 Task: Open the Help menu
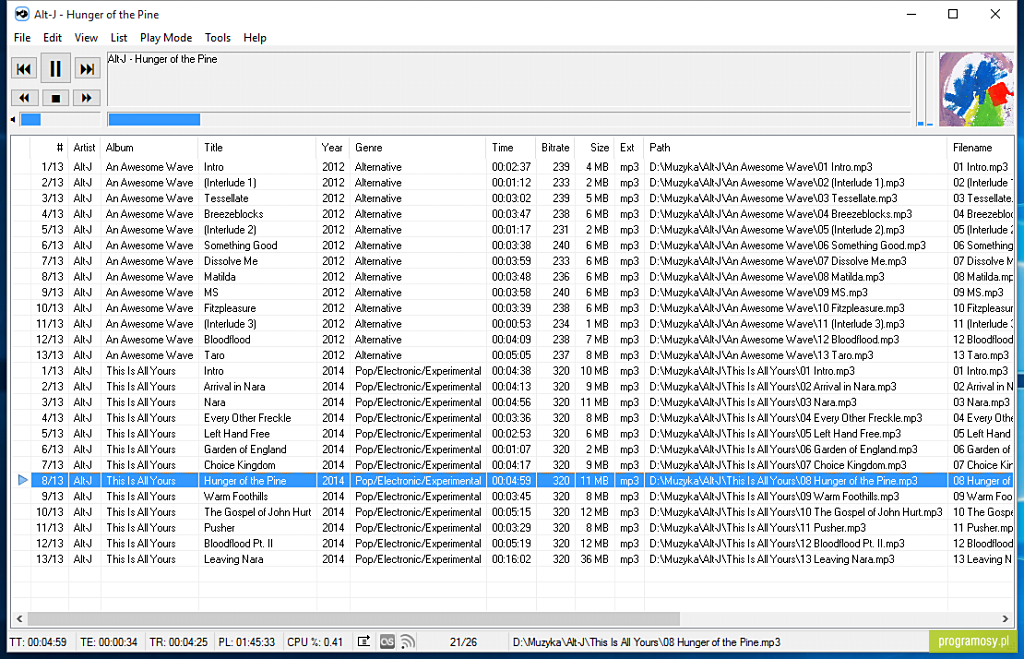point(255,38)
